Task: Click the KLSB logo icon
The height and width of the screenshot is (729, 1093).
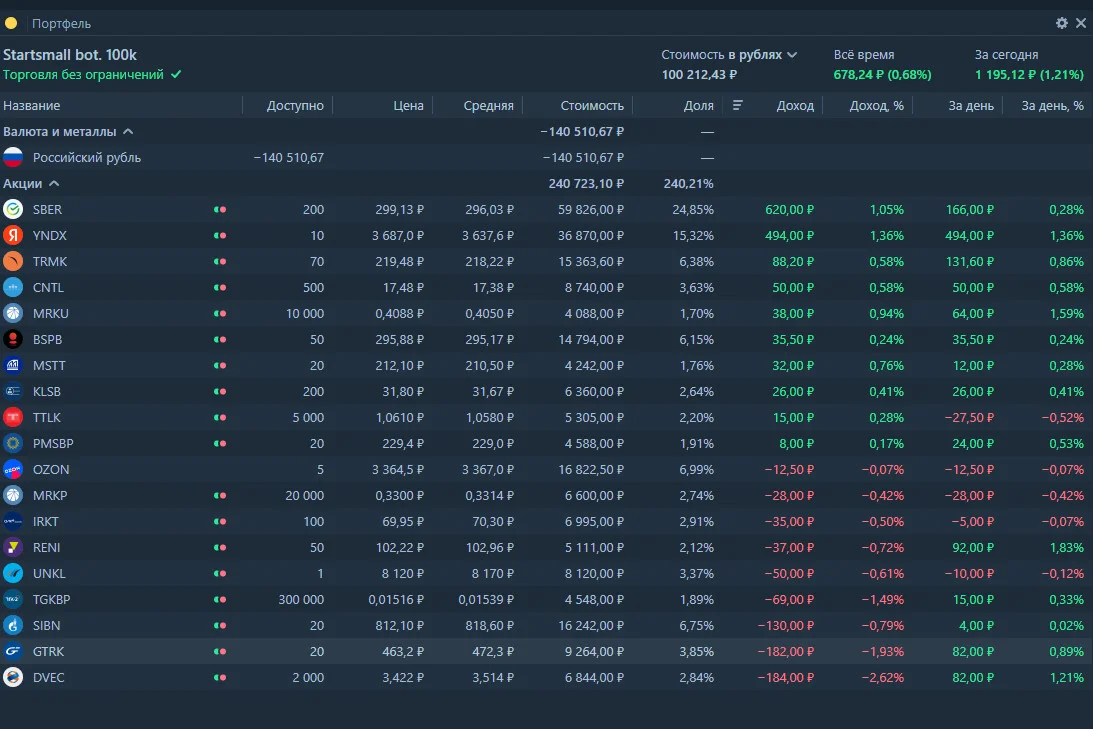Action: pos(13,392)
